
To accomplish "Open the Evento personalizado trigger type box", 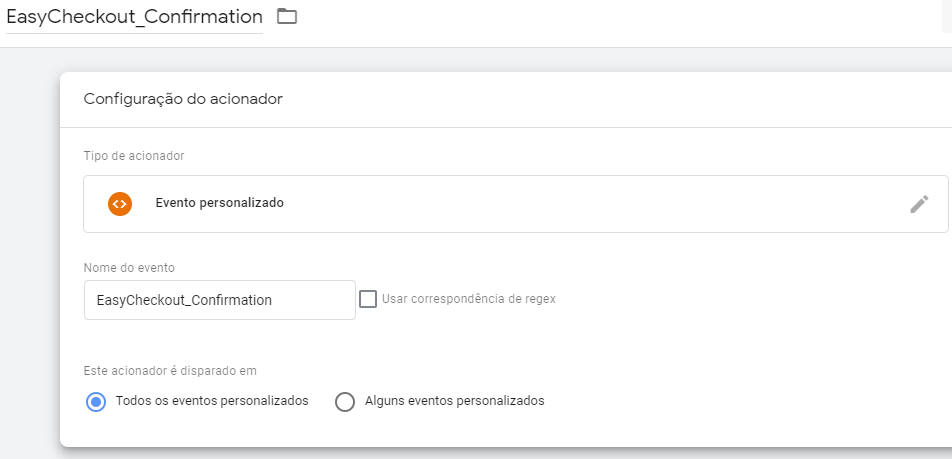I will click(515, 204).
